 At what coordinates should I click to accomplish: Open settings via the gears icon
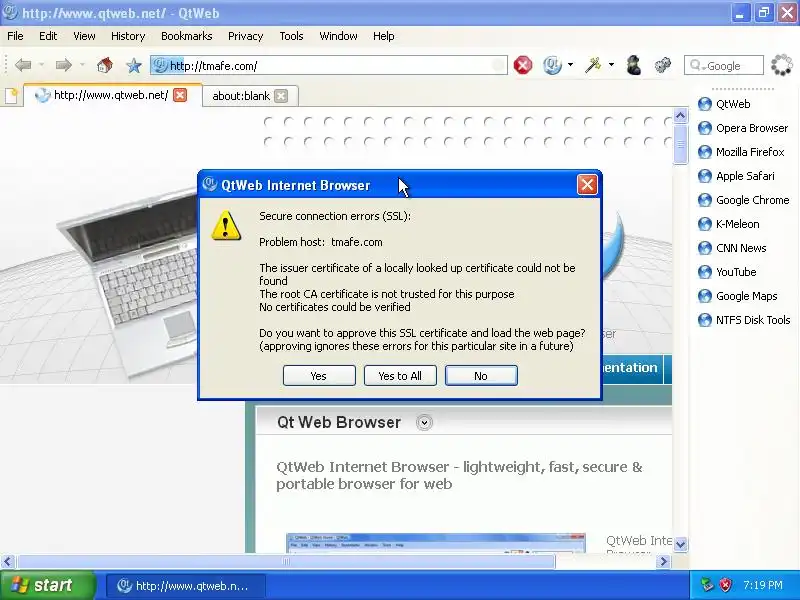point(663,65)
